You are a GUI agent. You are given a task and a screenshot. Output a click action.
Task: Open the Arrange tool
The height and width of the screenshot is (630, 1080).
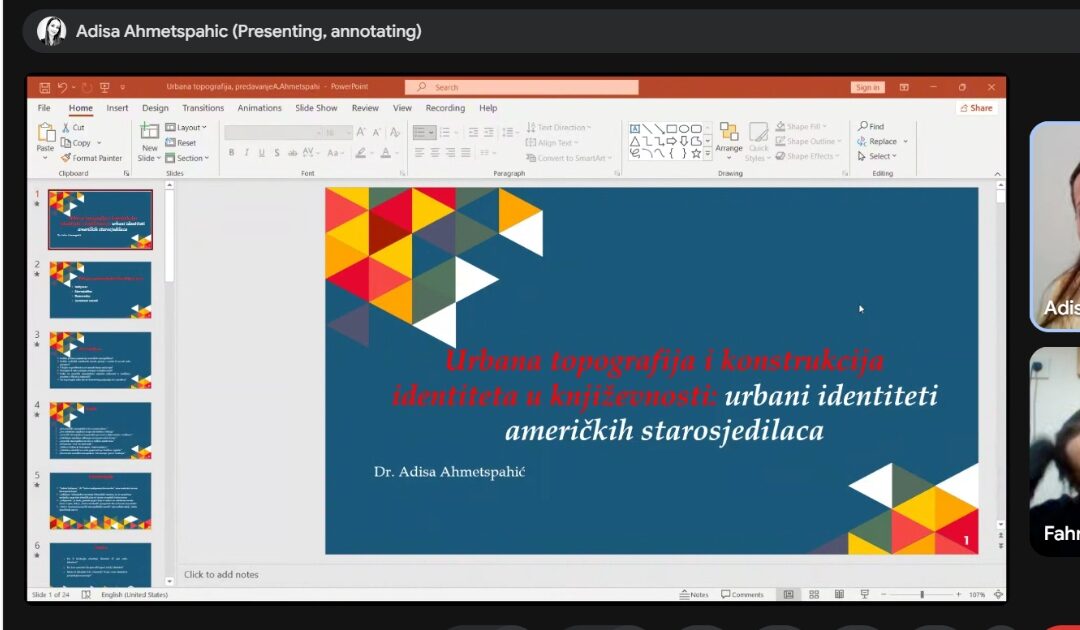coord(729,135)
